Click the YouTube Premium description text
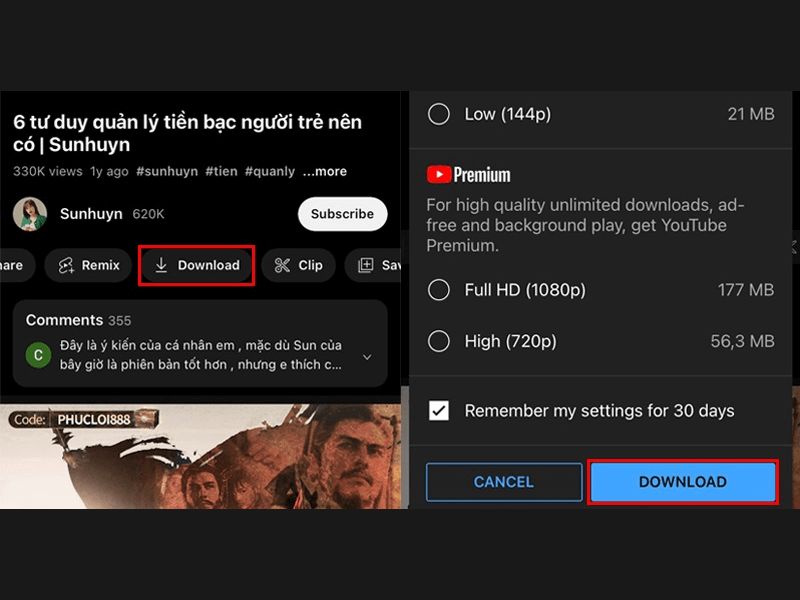This screenshot has width=800, height=600. coord(585,225)
